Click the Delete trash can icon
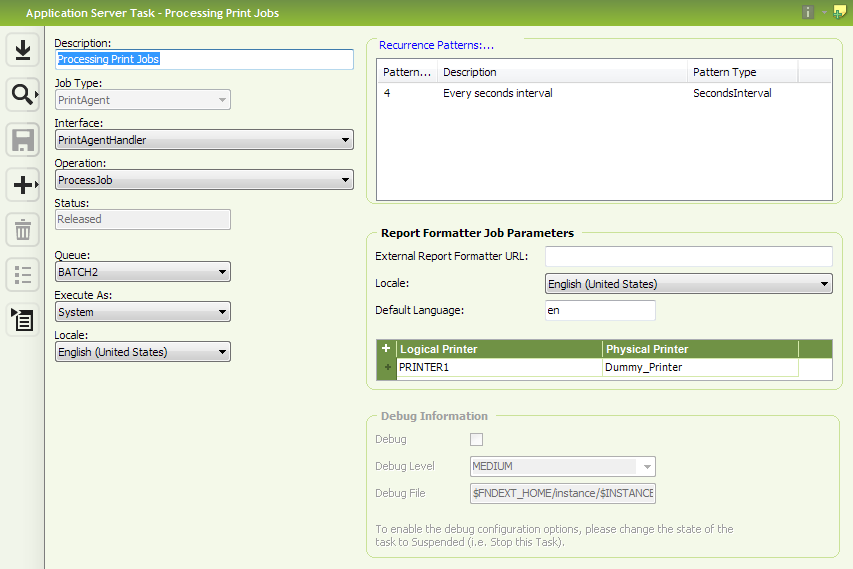This screenshot has height=569, width=853. tap(22, 230)
